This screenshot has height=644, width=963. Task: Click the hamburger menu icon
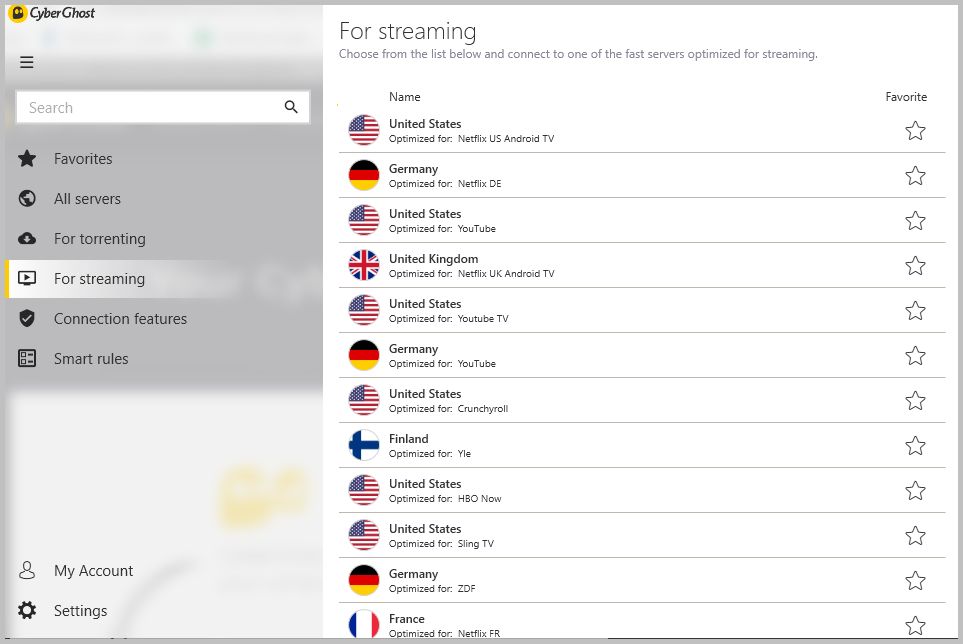tap(27, 62)
